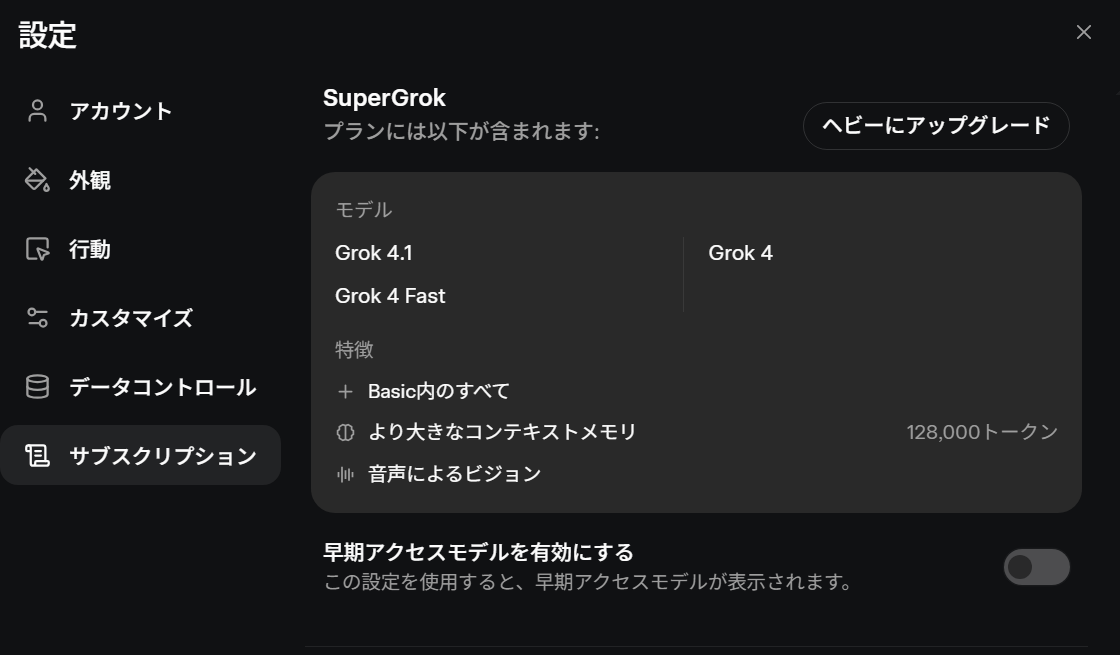
Task: Click the カスタマイズ sliders icon
Action: click(x=37, y=318)
